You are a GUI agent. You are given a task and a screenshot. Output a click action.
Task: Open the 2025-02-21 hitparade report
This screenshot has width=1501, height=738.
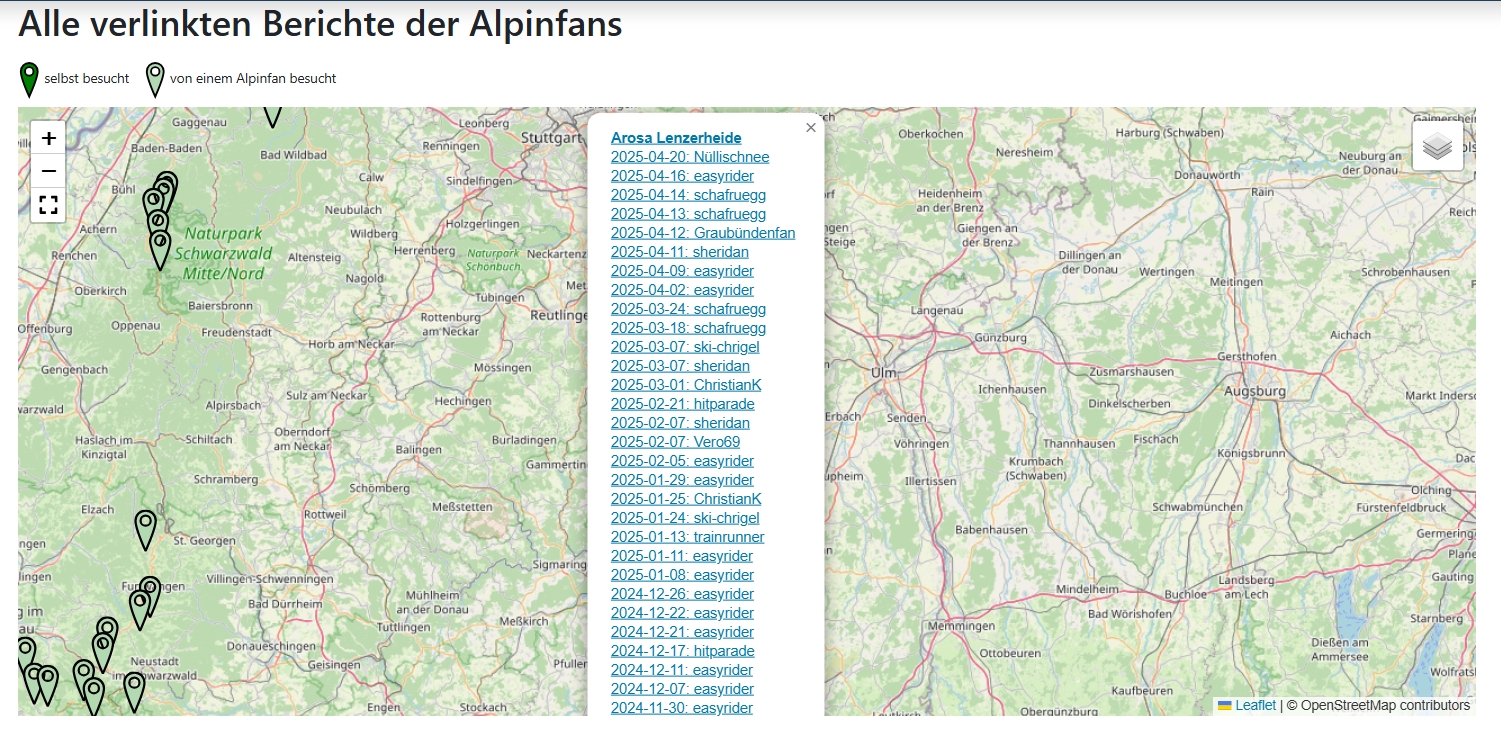tap(682, 404)
